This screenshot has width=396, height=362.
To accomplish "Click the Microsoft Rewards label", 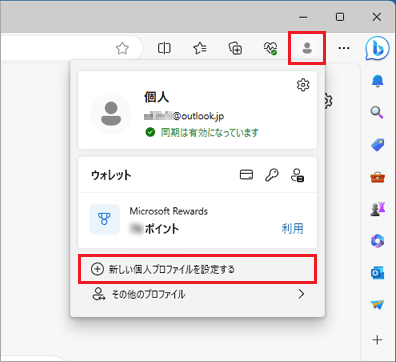I will click(x=168, y=211).
